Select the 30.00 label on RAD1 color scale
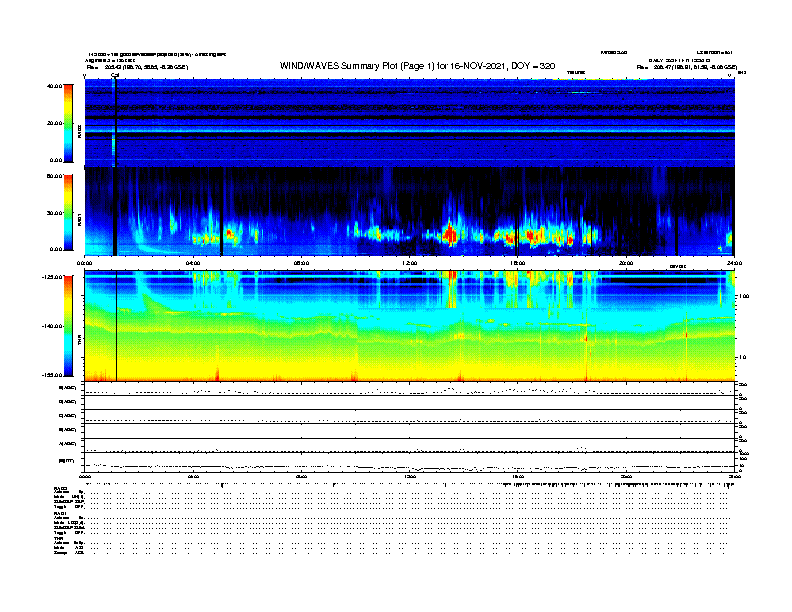The height and width of the screenshot is (612, 792). click(x=55, y=213)
